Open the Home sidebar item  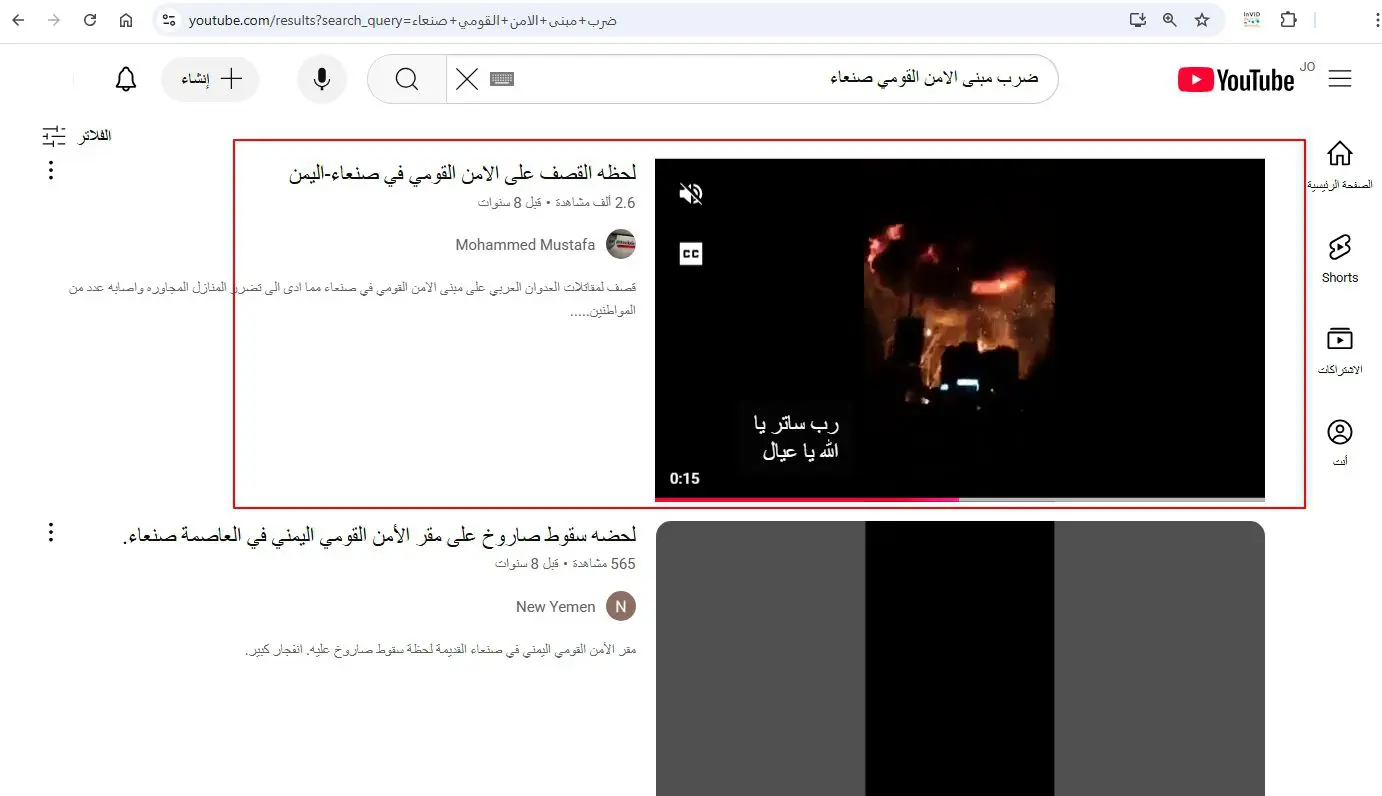coord(1340,166)
